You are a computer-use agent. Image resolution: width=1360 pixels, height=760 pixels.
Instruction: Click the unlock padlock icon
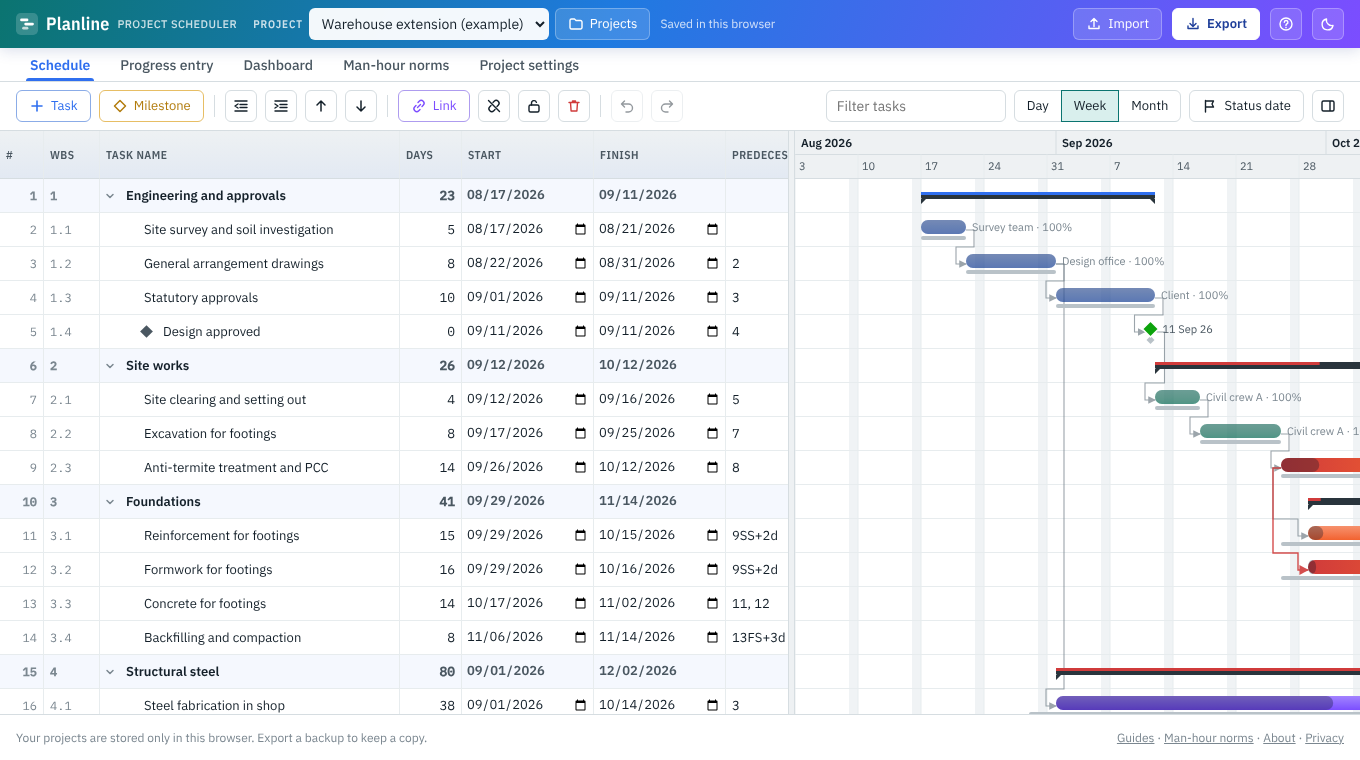point(534,106)
